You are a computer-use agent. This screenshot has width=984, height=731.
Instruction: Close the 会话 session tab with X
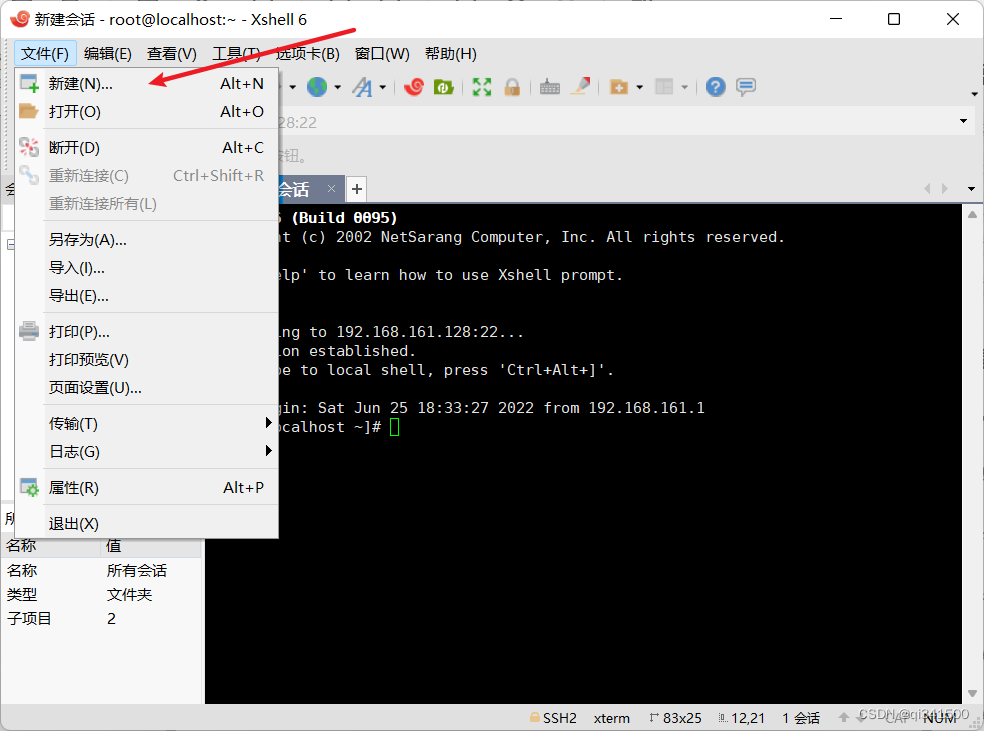[331, 188]
